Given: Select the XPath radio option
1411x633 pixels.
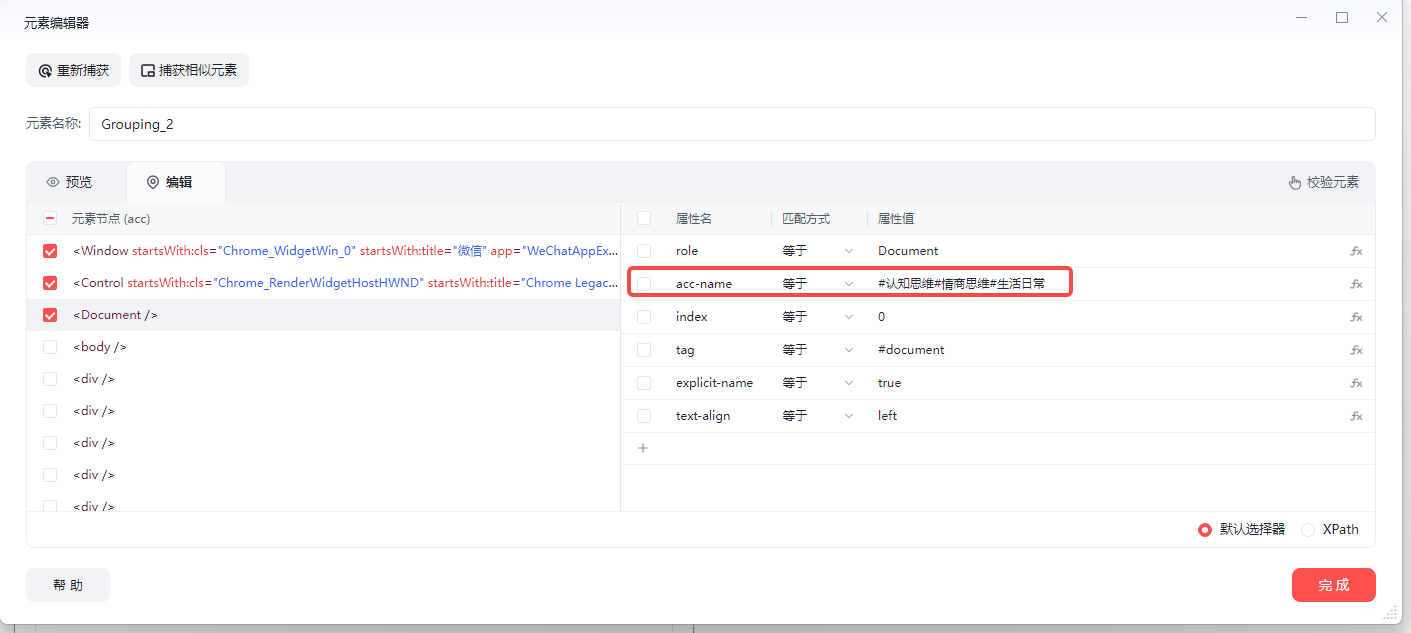Looking at the screenshot, I should pos(1308,530).
